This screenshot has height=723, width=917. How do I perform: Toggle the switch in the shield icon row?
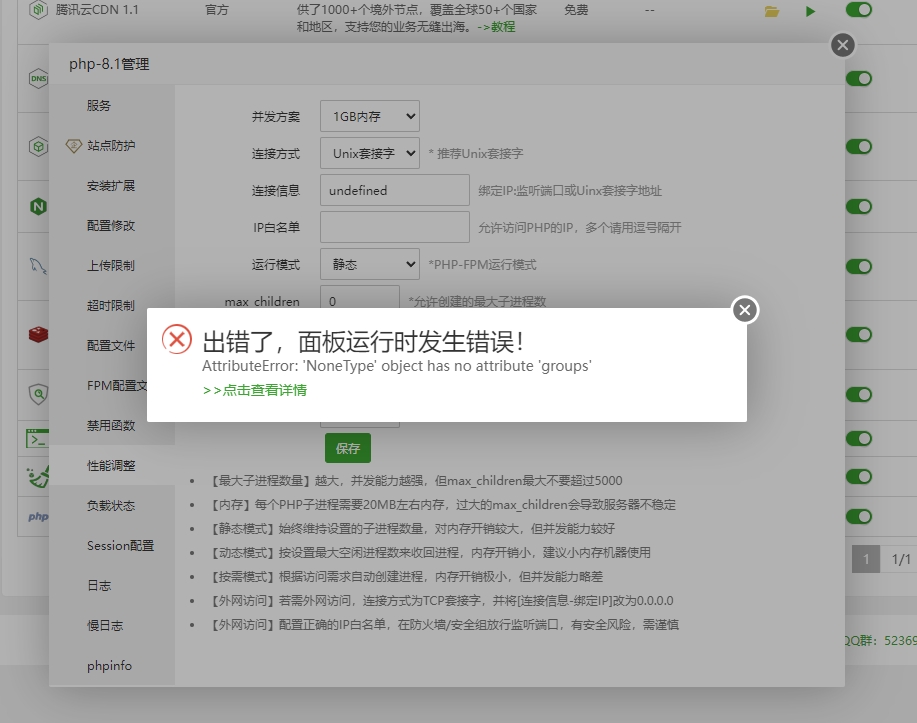(x=859, y=394)
